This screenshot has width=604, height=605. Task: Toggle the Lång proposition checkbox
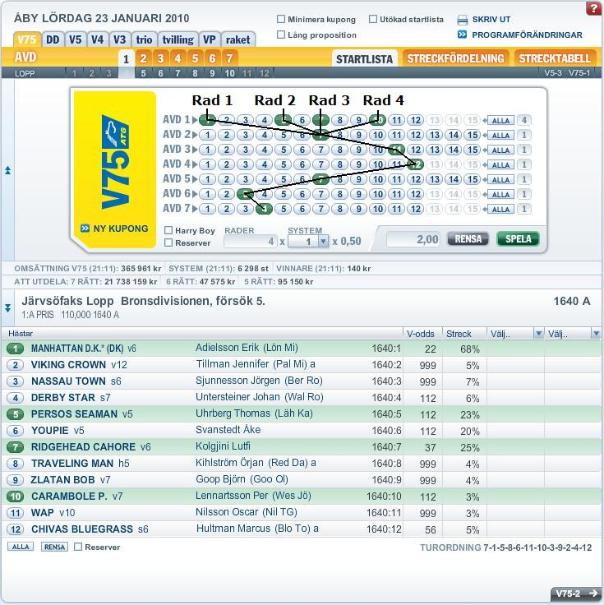pyautogui.click(x=281, y=36)
